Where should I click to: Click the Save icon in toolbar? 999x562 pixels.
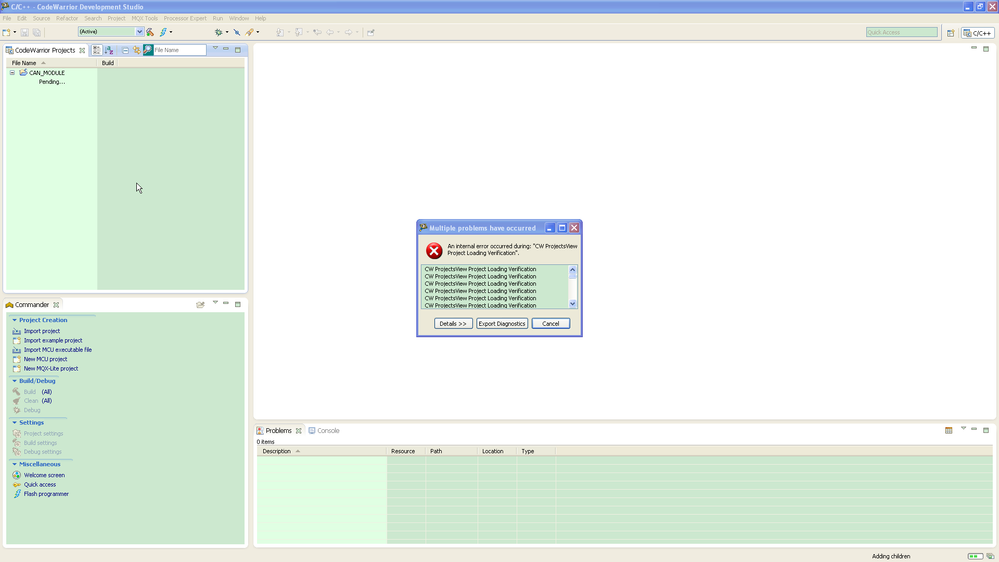25,32
